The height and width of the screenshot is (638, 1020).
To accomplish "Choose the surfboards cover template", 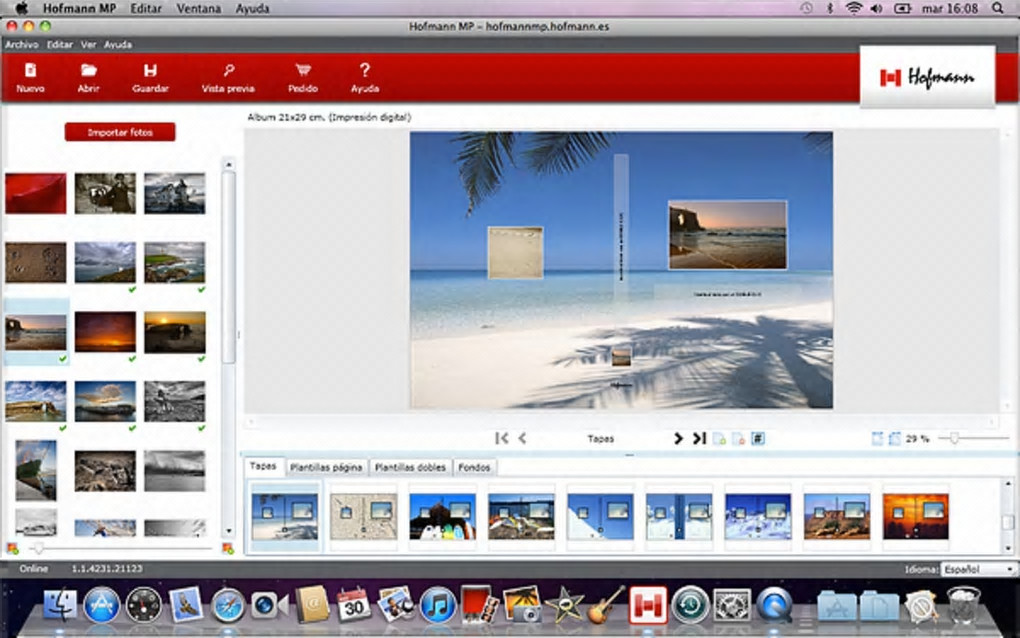I will click(x=442, y=516).
